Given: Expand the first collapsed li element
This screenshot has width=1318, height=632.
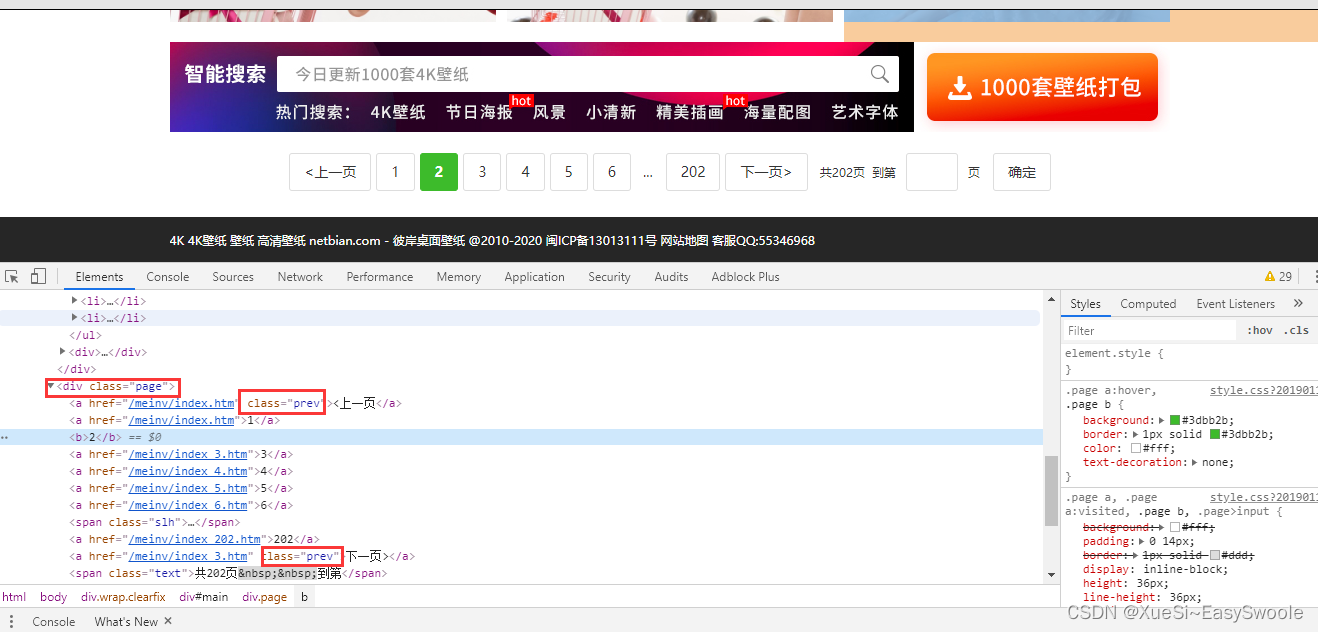Looking at the screenshot, I should coord(74,300).
